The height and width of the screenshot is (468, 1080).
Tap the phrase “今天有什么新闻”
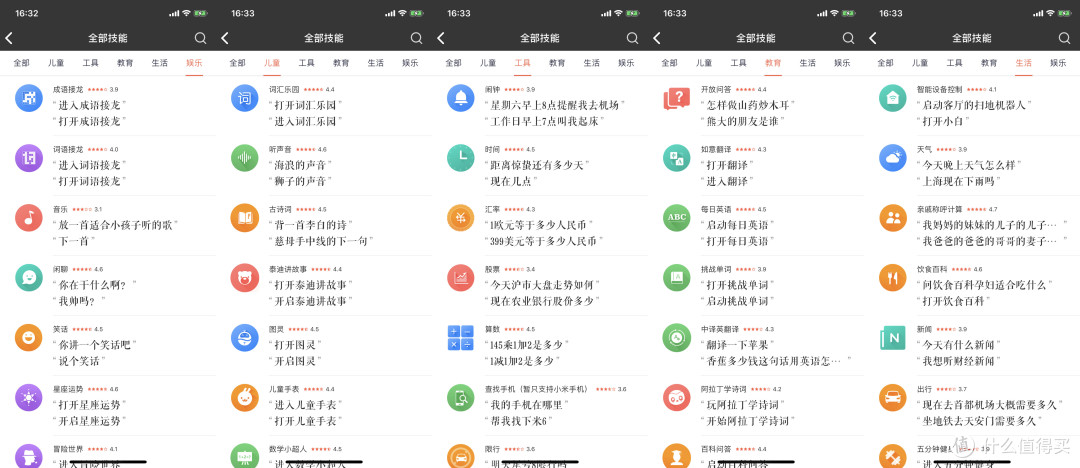pyautogui.click(x=959, y=345)
